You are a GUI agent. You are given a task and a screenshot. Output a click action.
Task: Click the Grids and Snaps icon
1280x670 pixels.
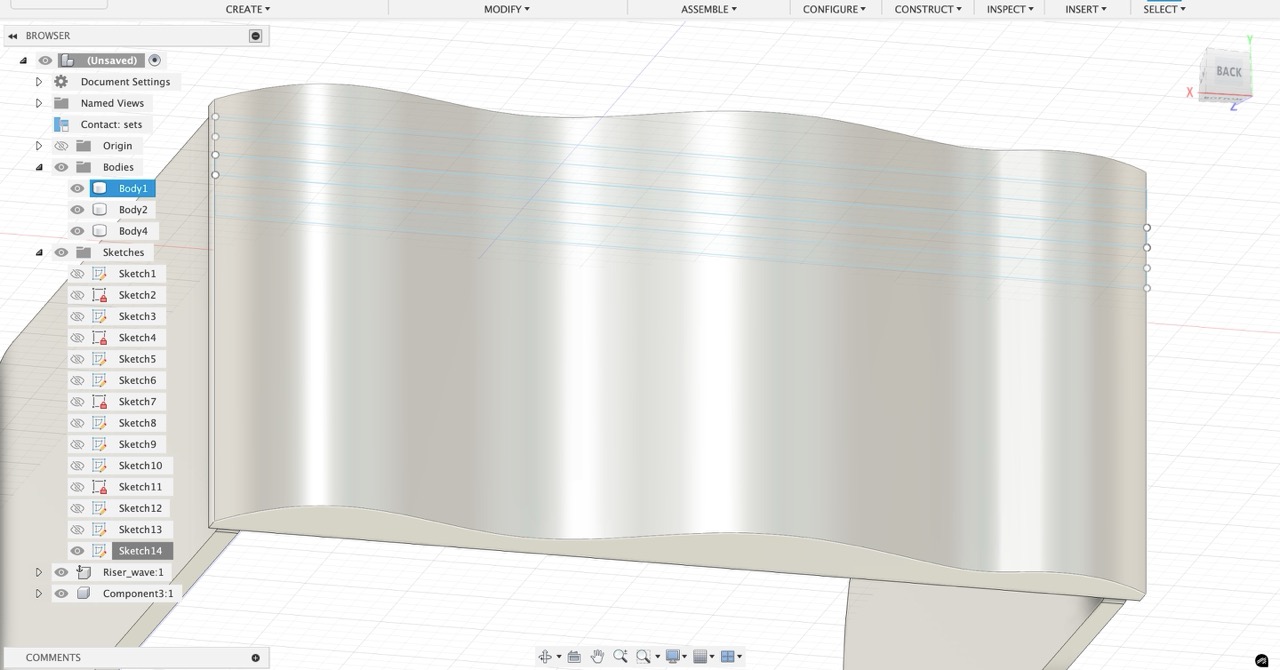click(700, 656)
